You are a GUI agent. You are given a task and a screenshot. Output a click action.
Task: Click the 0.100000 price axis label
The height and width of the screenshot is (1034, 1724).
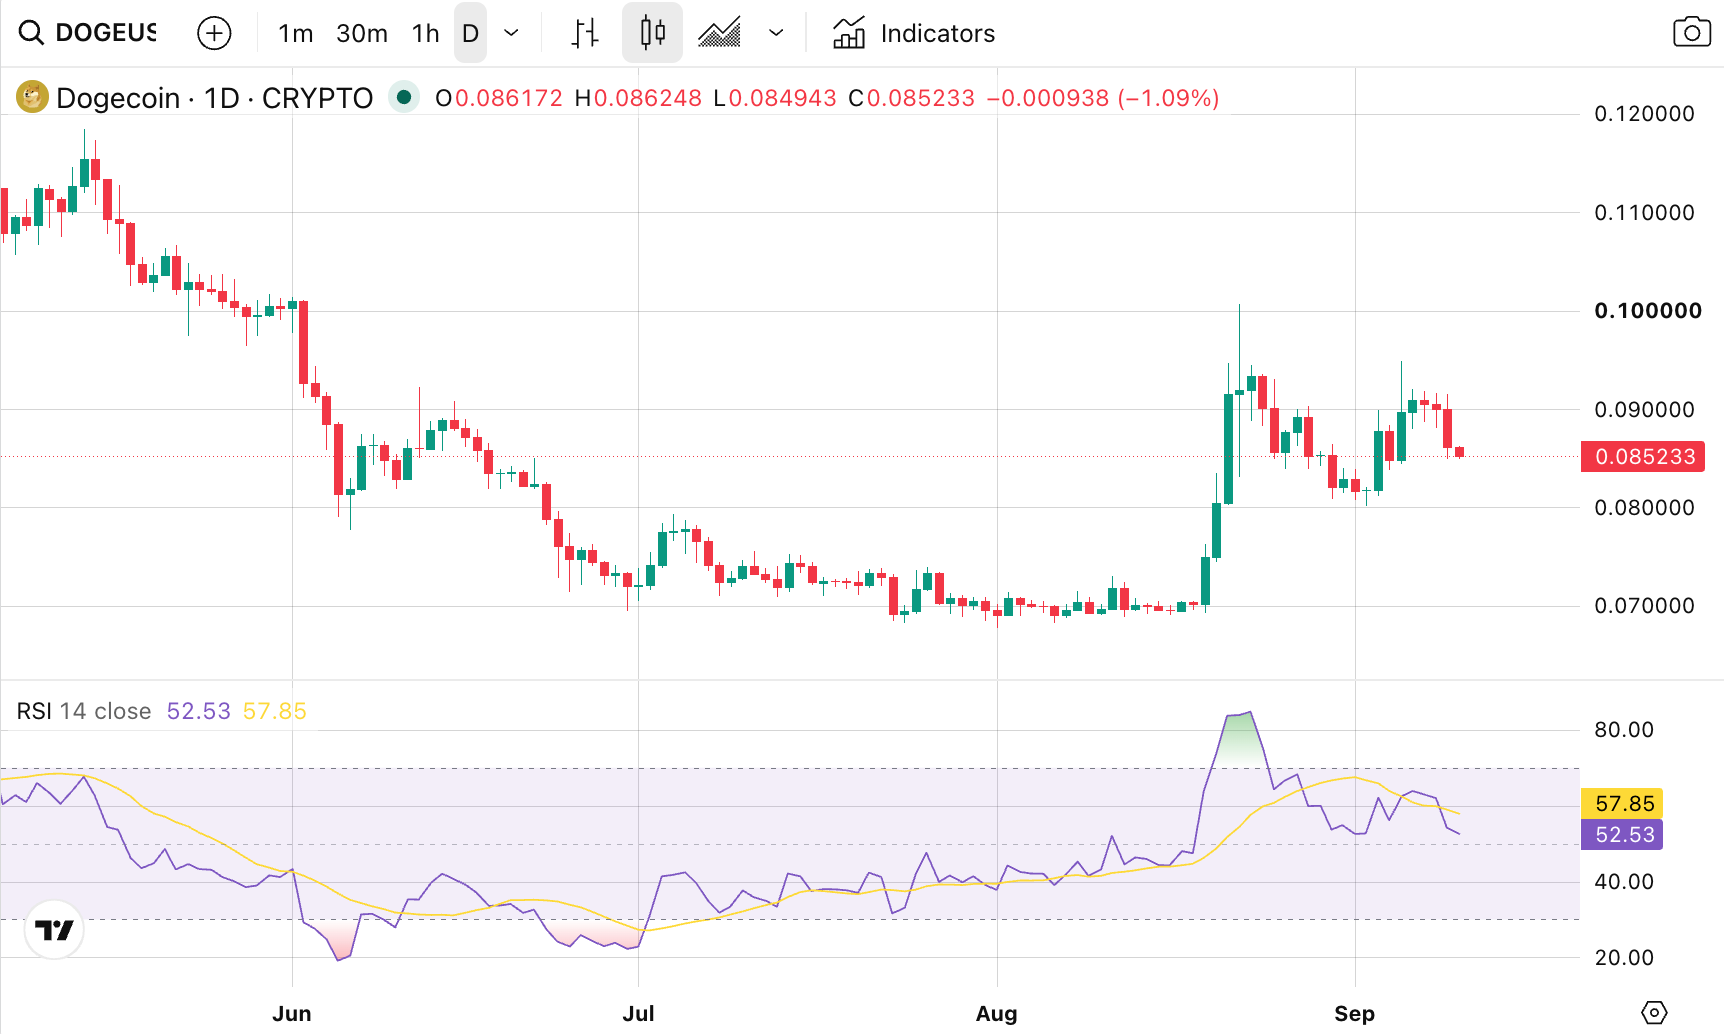(1647, 311)
